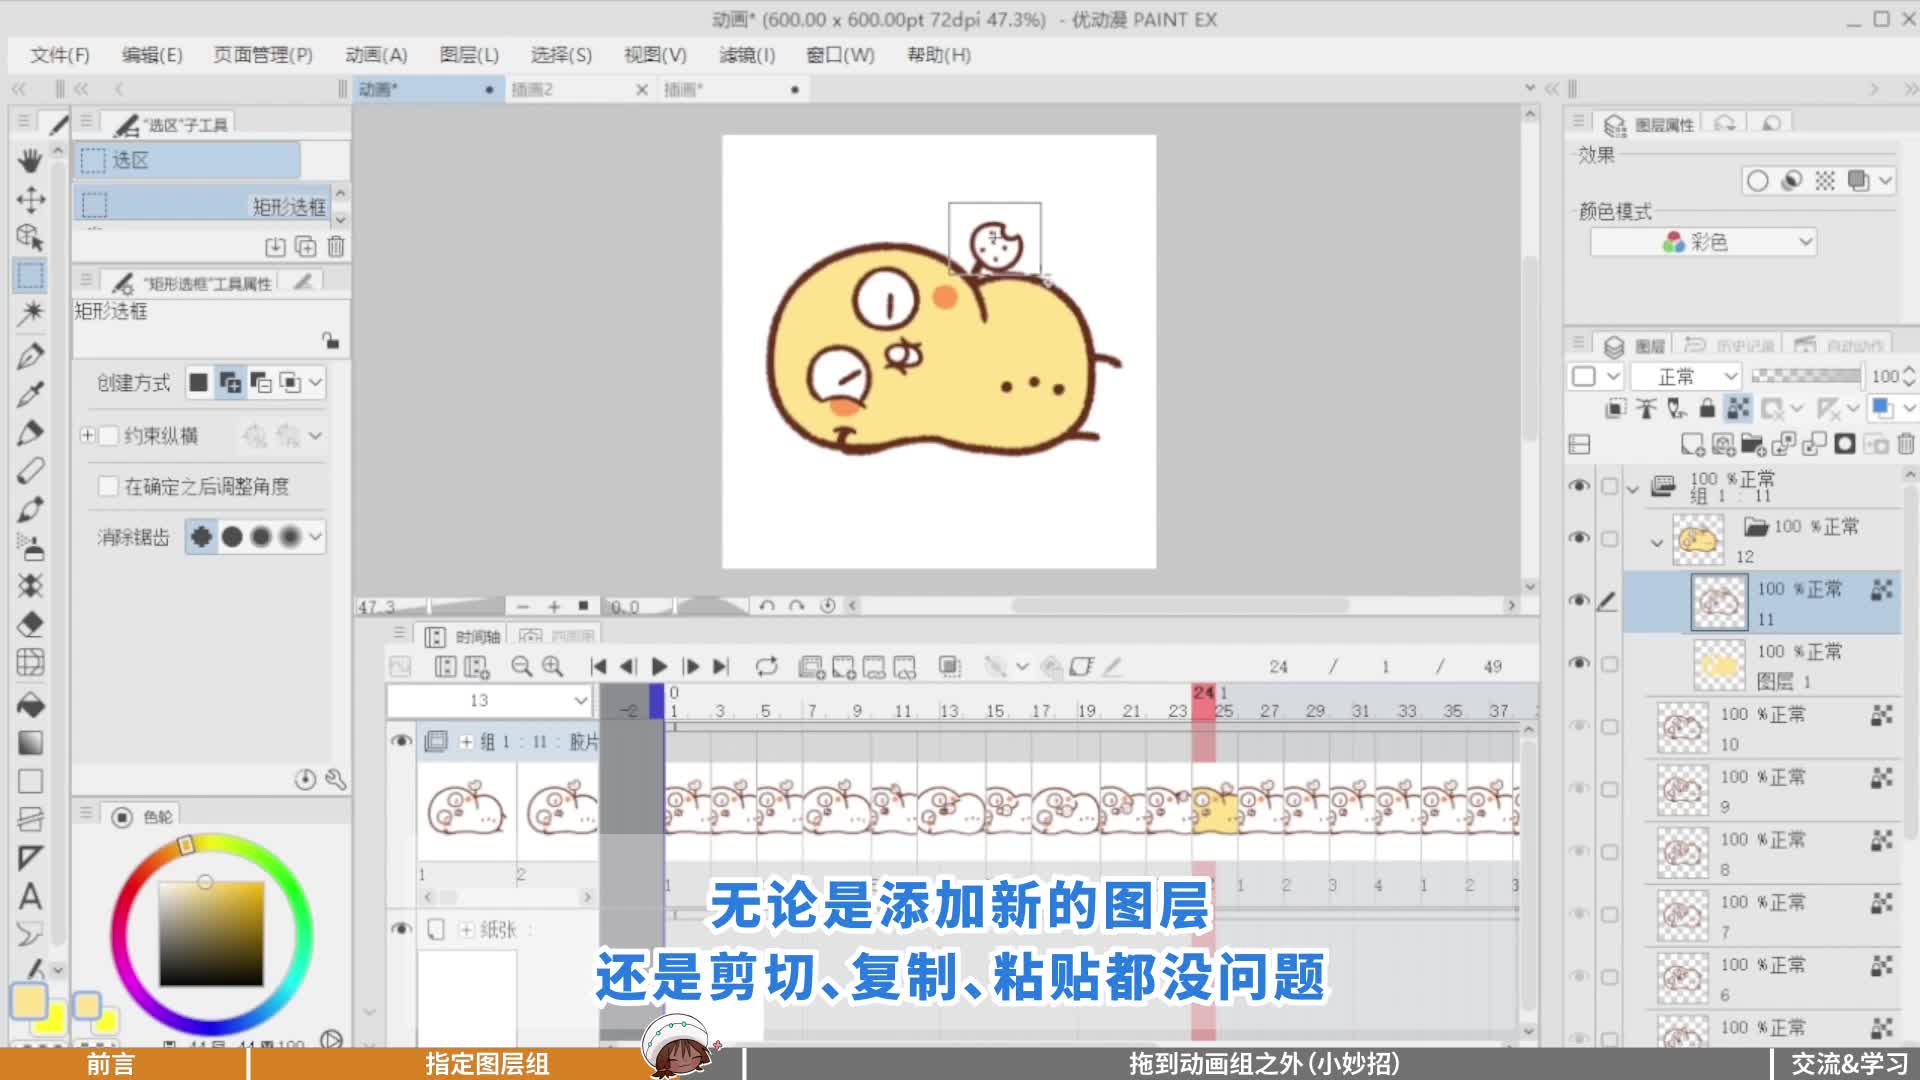Select the Fill bucket tool
Viewport: 1920px width, 1080px height.
pyautogui.click(x=30, y=705)
